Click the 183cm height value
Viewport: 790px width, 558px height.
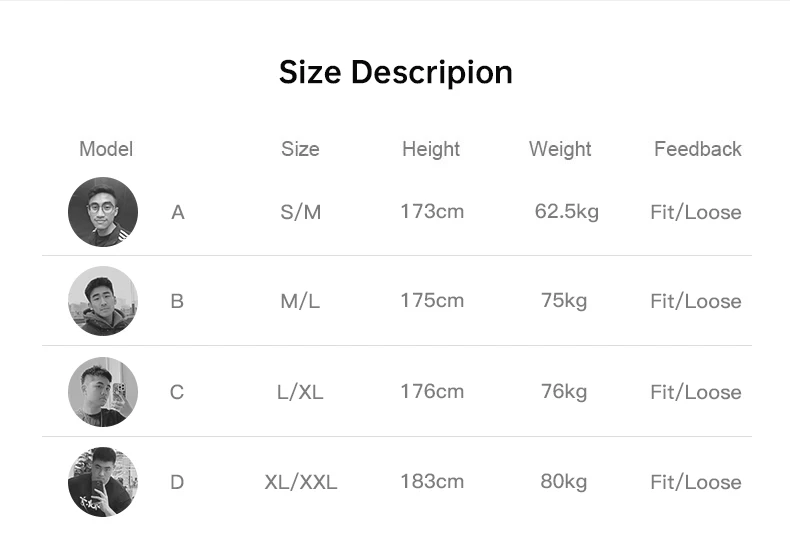coord(432,481)
